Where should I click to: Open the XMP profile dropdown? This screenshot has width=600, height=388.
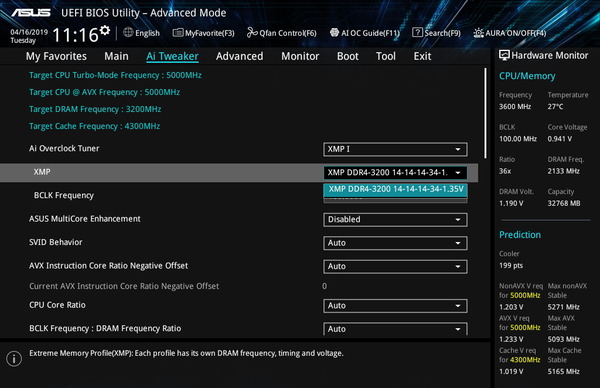coord(395,173)
